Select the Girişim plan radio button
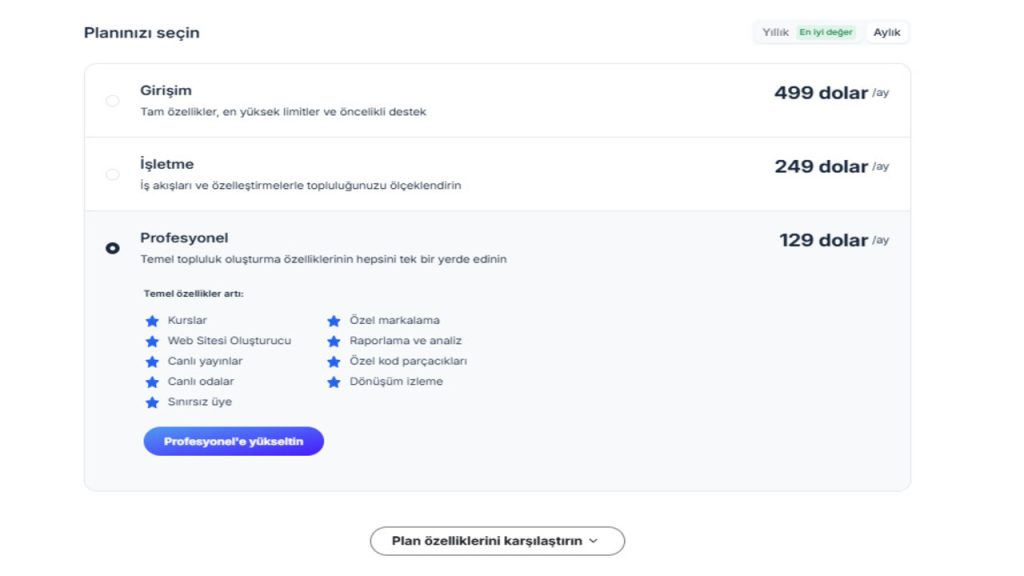This screenshot has width=1024, height=576. (x=112, y=100)
